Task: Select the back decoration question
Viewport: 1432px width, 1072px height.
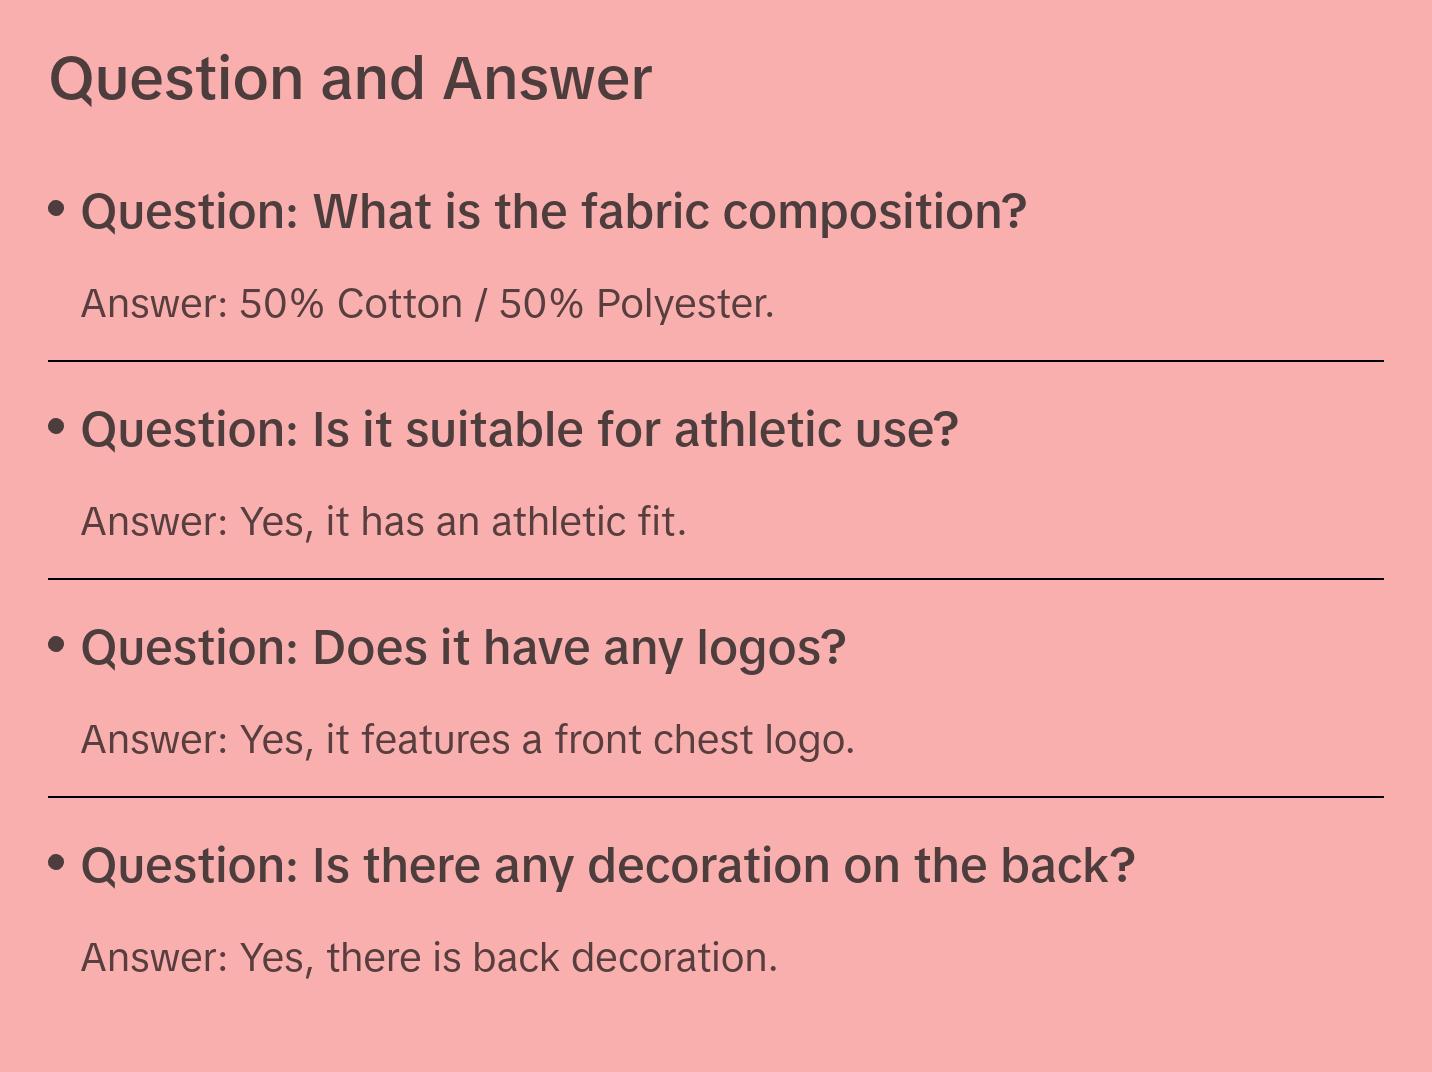Action: (x=608, y=866)
